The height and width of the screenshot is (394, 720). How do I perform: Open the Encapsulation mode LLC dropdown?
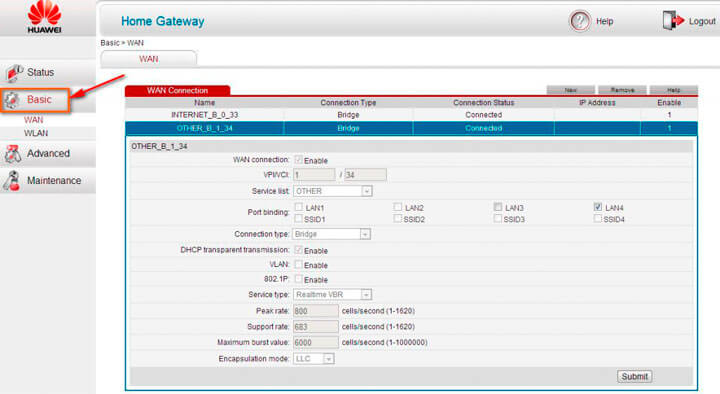coord(313,359)
